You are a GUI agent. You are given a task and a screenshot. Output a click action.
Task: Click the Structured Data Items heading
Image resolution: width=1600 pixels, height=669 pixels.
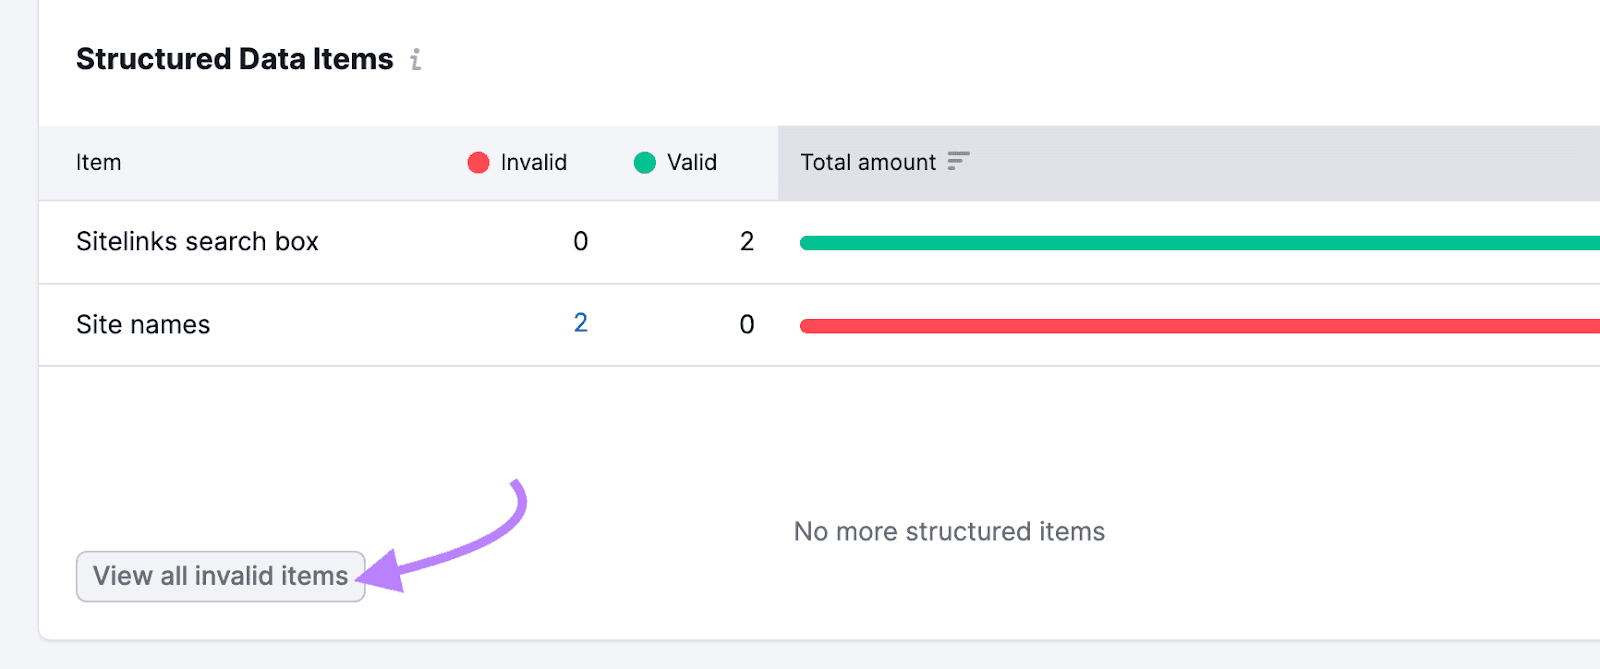pos(234,58)
